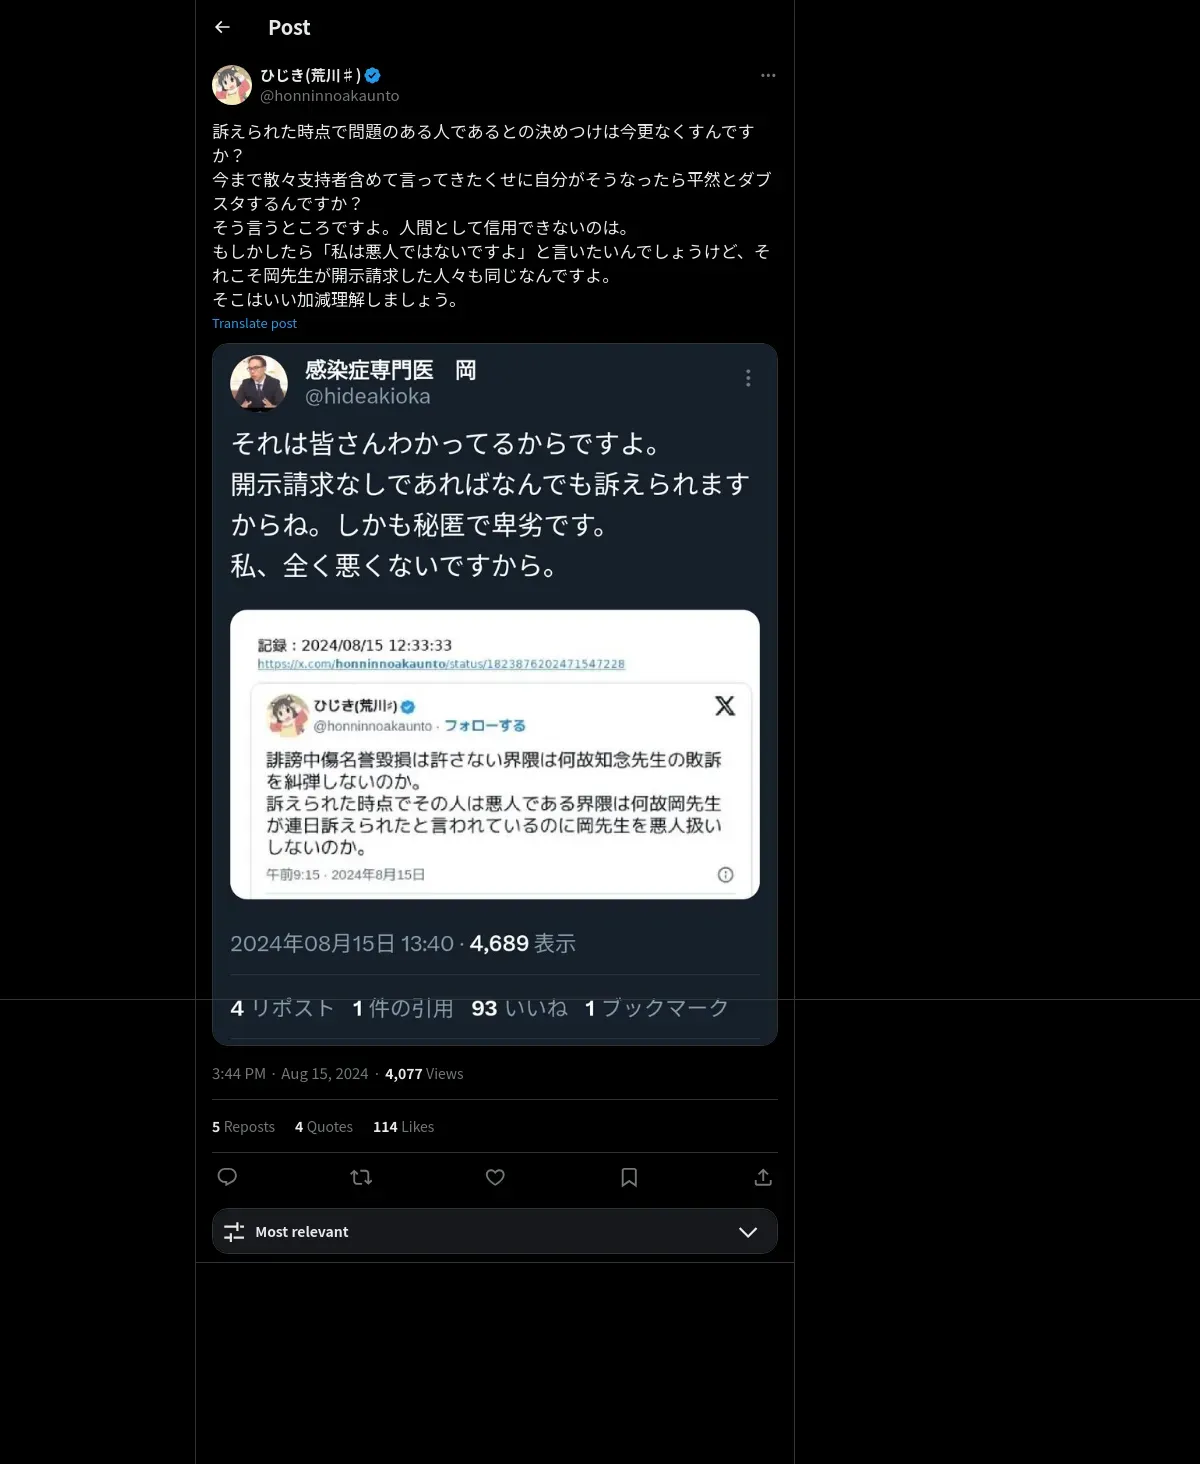Open the @honninnoakaunto handle

point(330,96)
